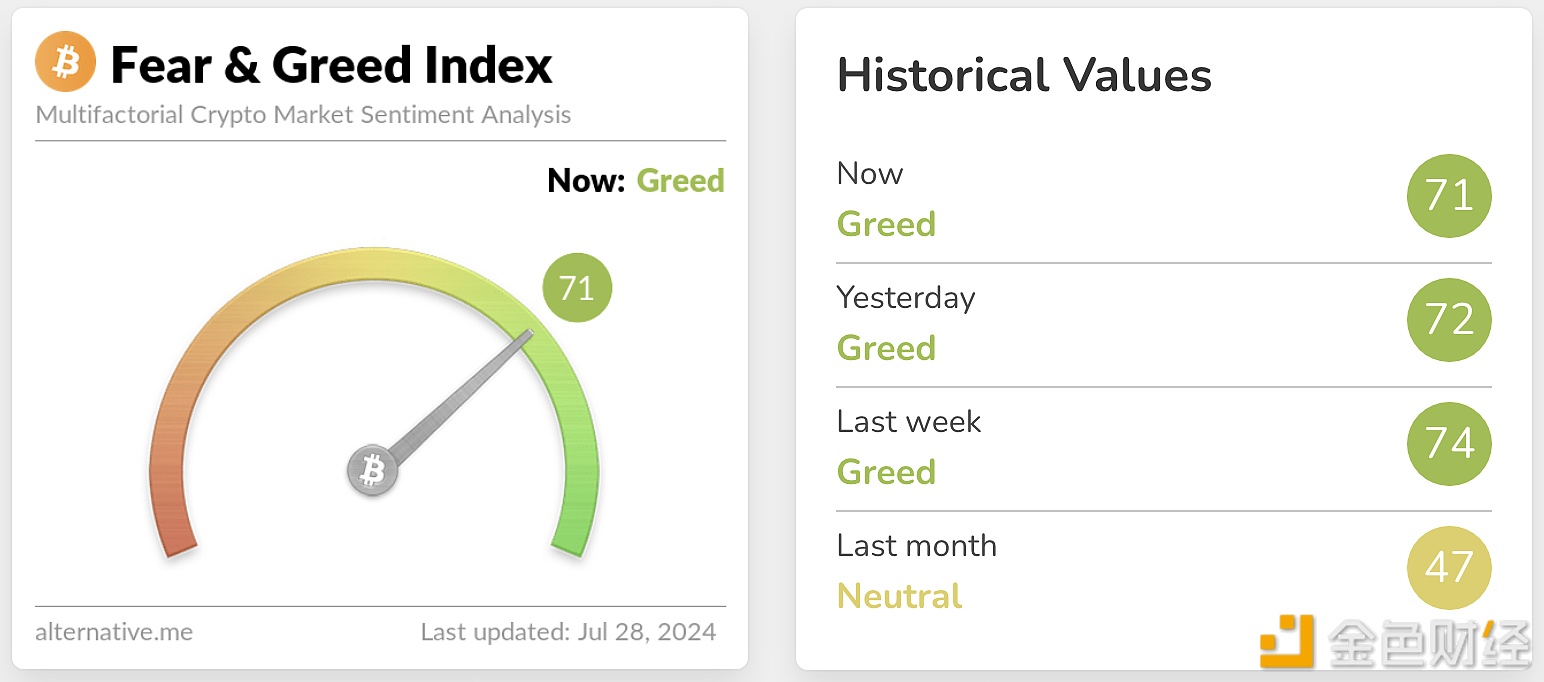Viewport: 1544px width, 682px height.
Task: Click the alternative.me source link
Action: 114,632
